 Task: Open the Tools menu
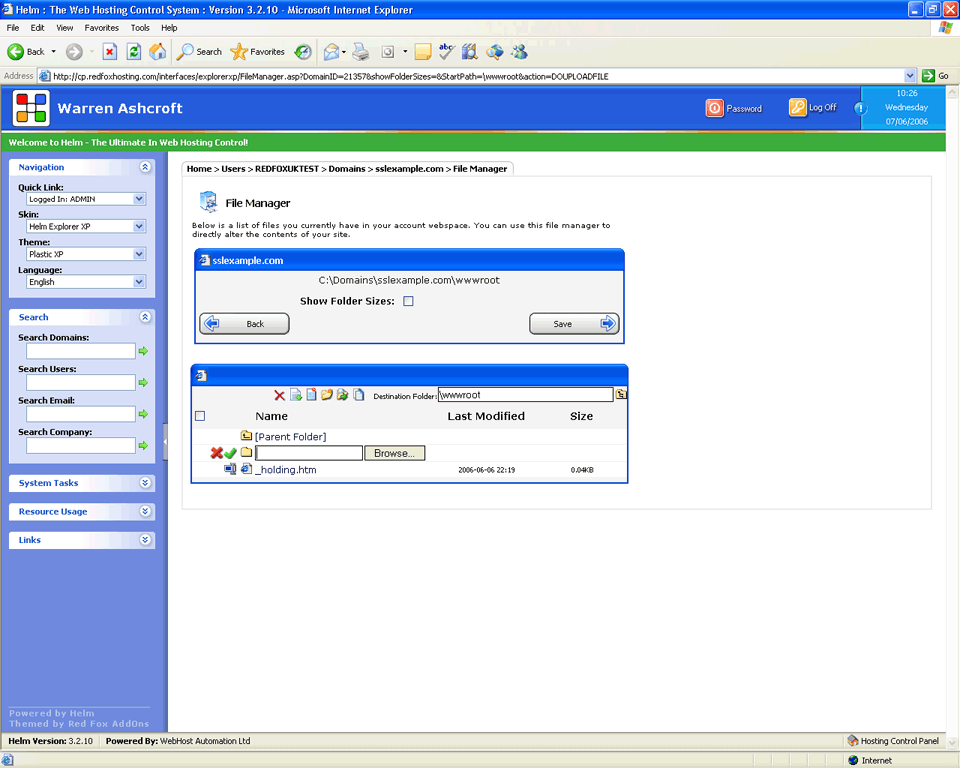tap(140, 28)
